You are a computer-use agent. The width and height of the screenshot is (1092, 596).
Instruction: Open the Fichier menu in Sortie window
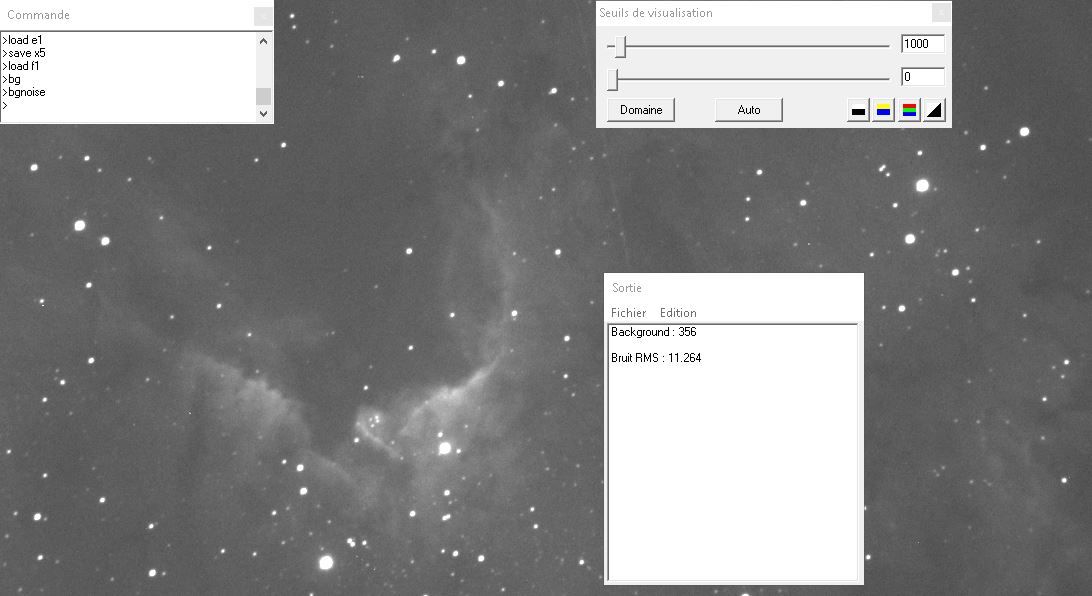[x=628, y=313]
